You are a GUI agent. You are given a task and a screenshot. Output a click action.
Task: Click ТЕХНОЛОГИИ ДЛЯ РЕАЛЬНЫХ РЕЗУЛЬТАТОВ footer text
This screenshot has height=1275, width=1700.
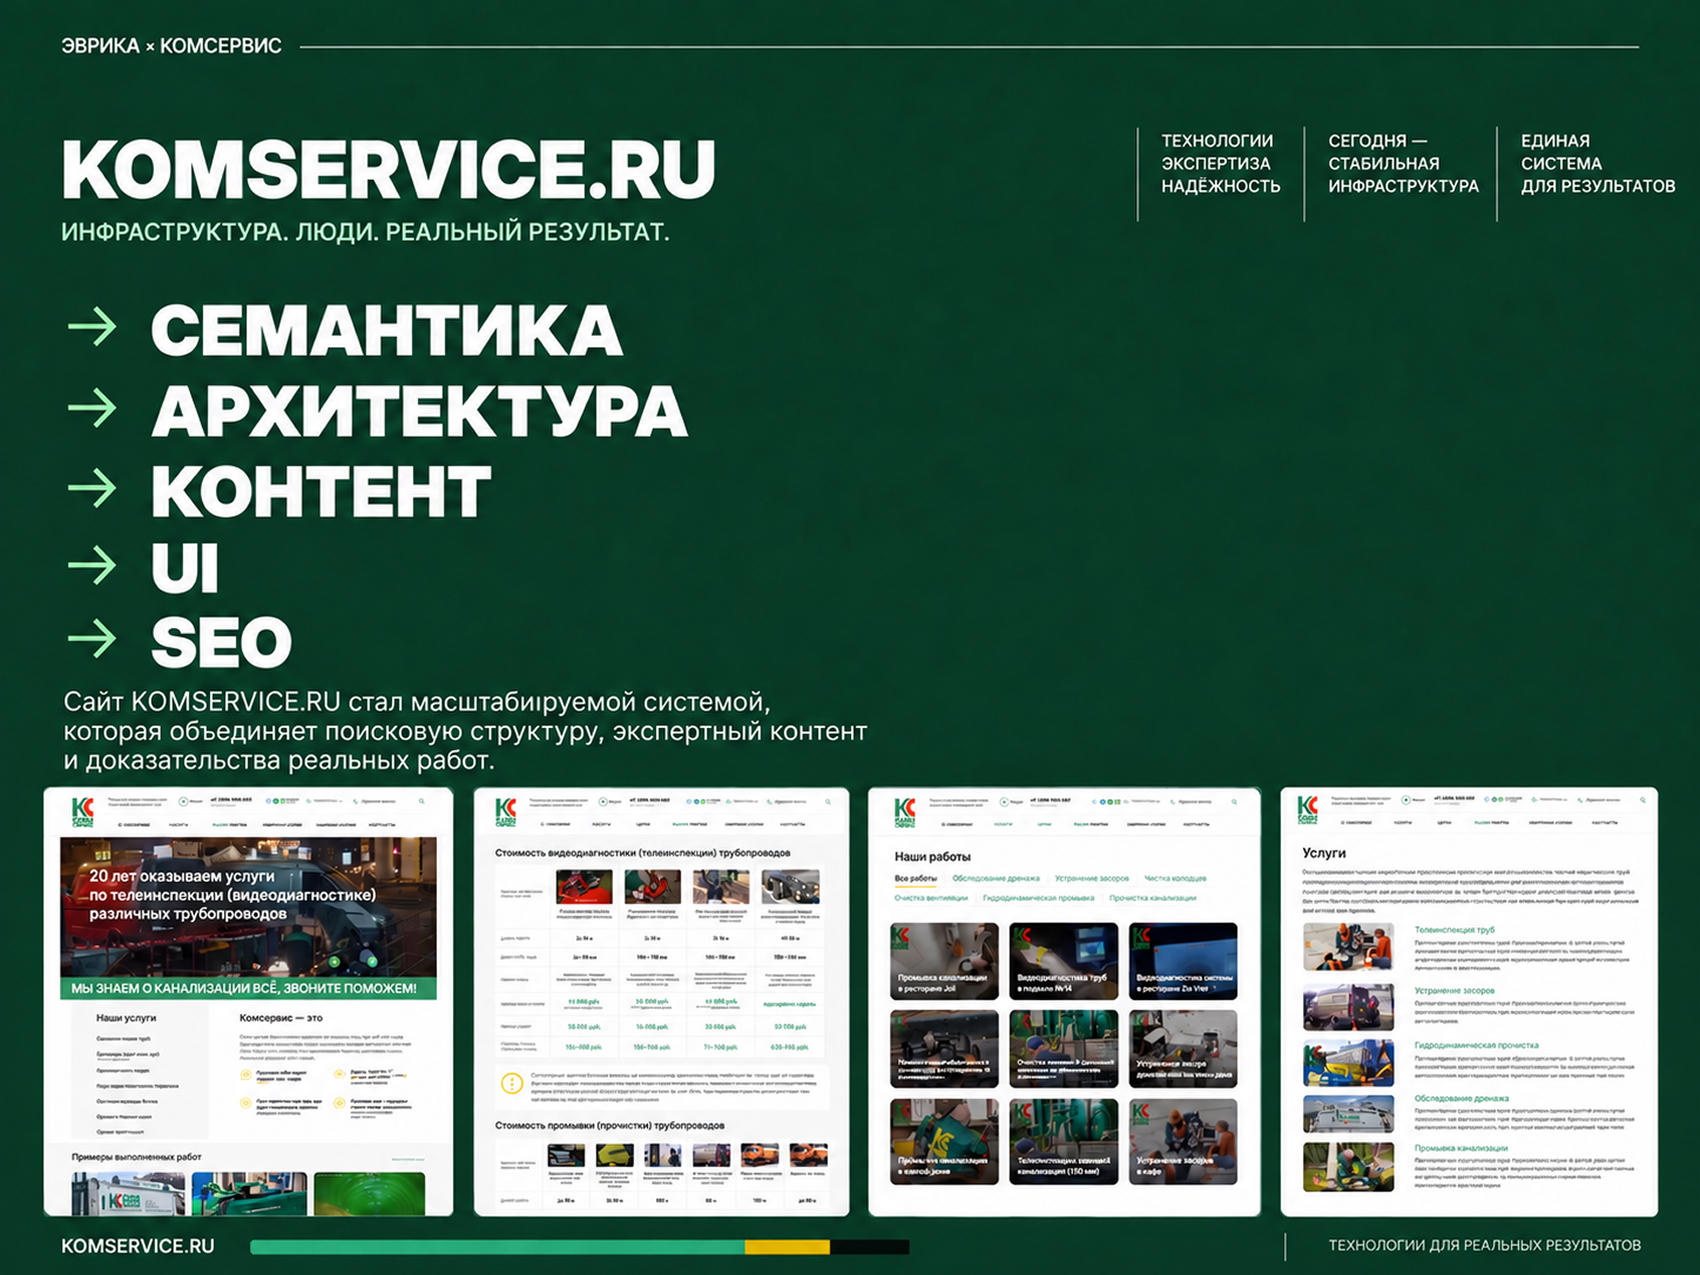(1484, 1245)
